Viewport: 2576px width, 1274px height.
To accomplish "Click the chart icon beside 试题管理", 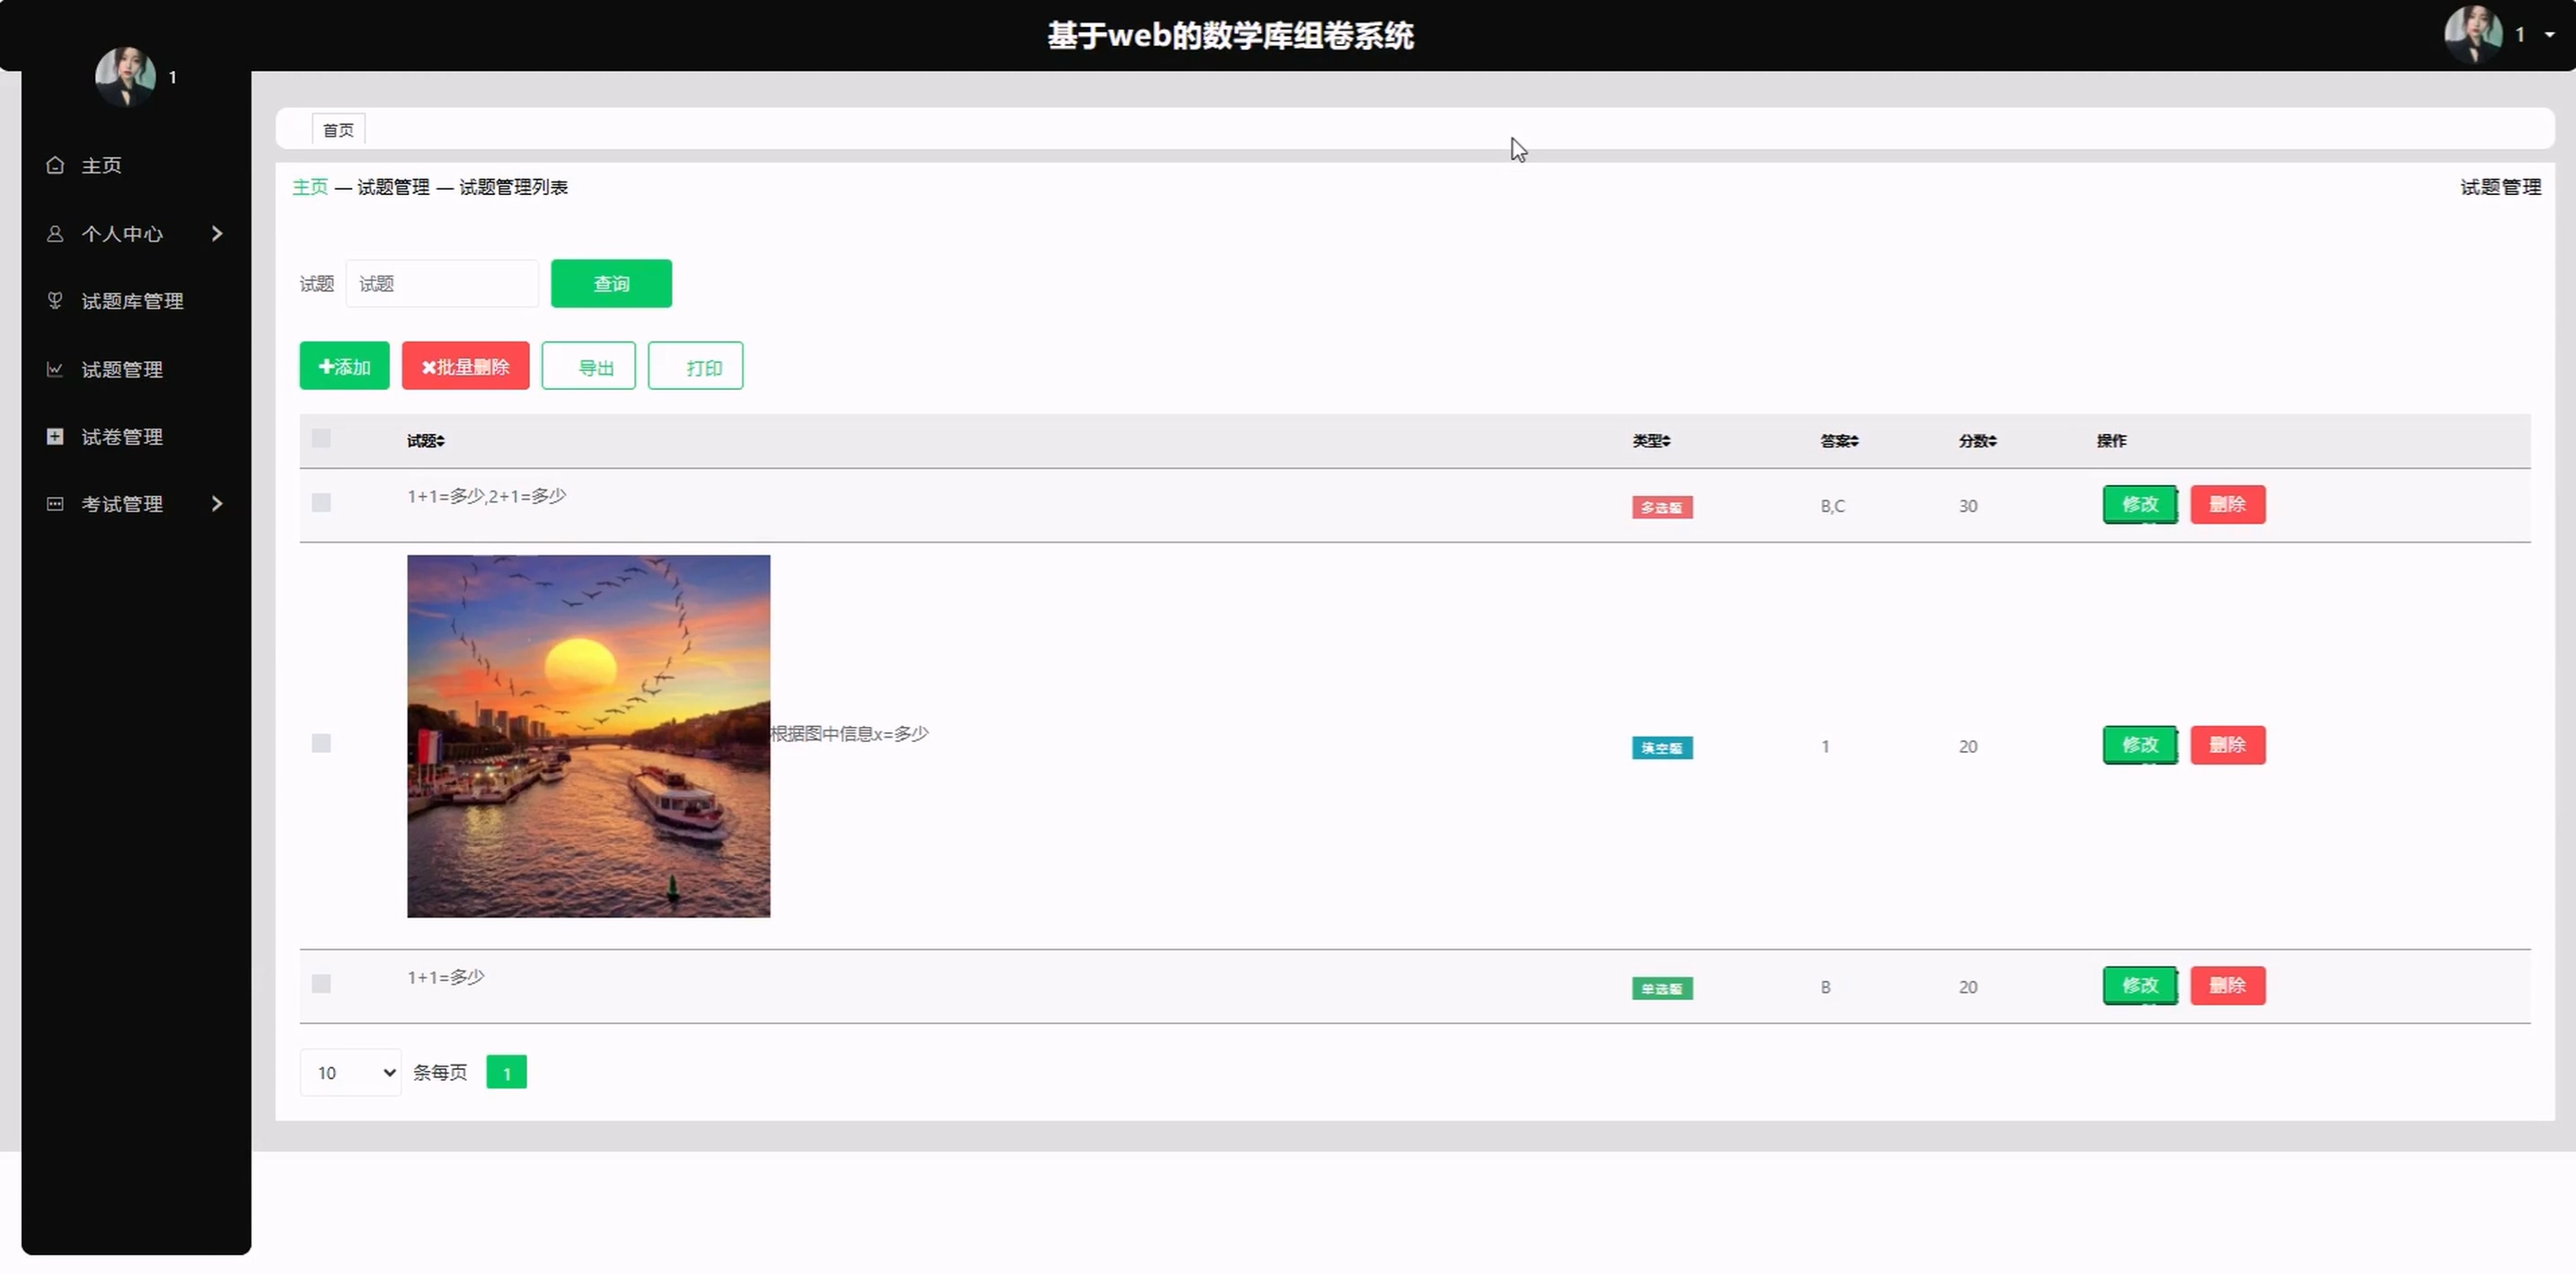I will coord(55,369).
